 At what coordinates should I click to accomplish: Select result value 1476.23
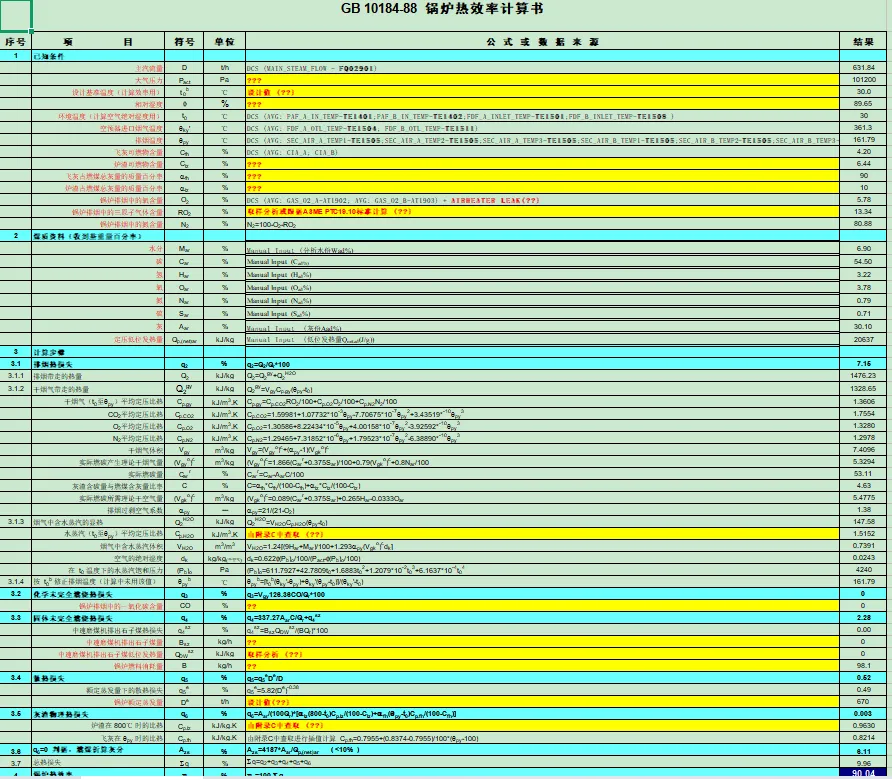(863, 376)
